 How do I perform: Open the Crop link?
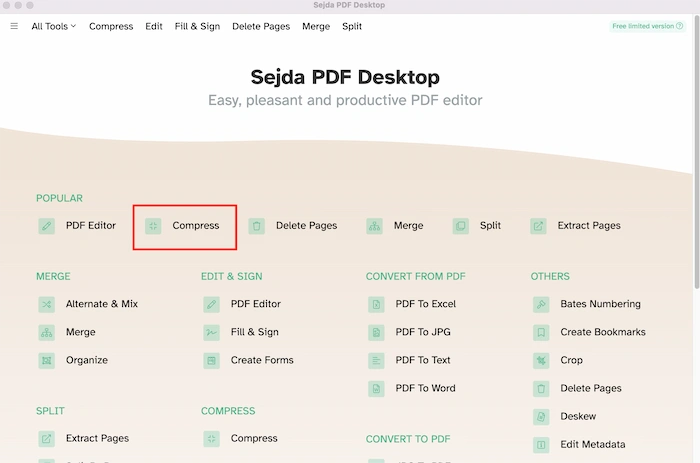coord(571,360)
